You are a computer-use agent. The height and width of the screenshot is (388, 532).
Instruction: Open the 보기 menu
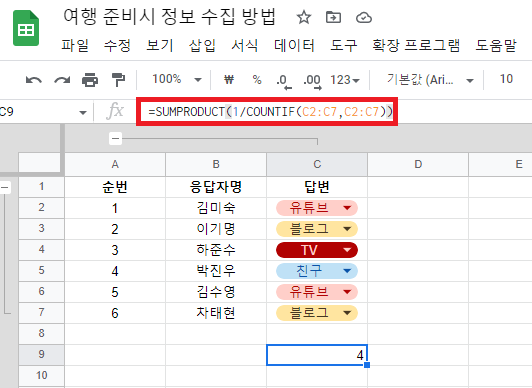[159, 45]
